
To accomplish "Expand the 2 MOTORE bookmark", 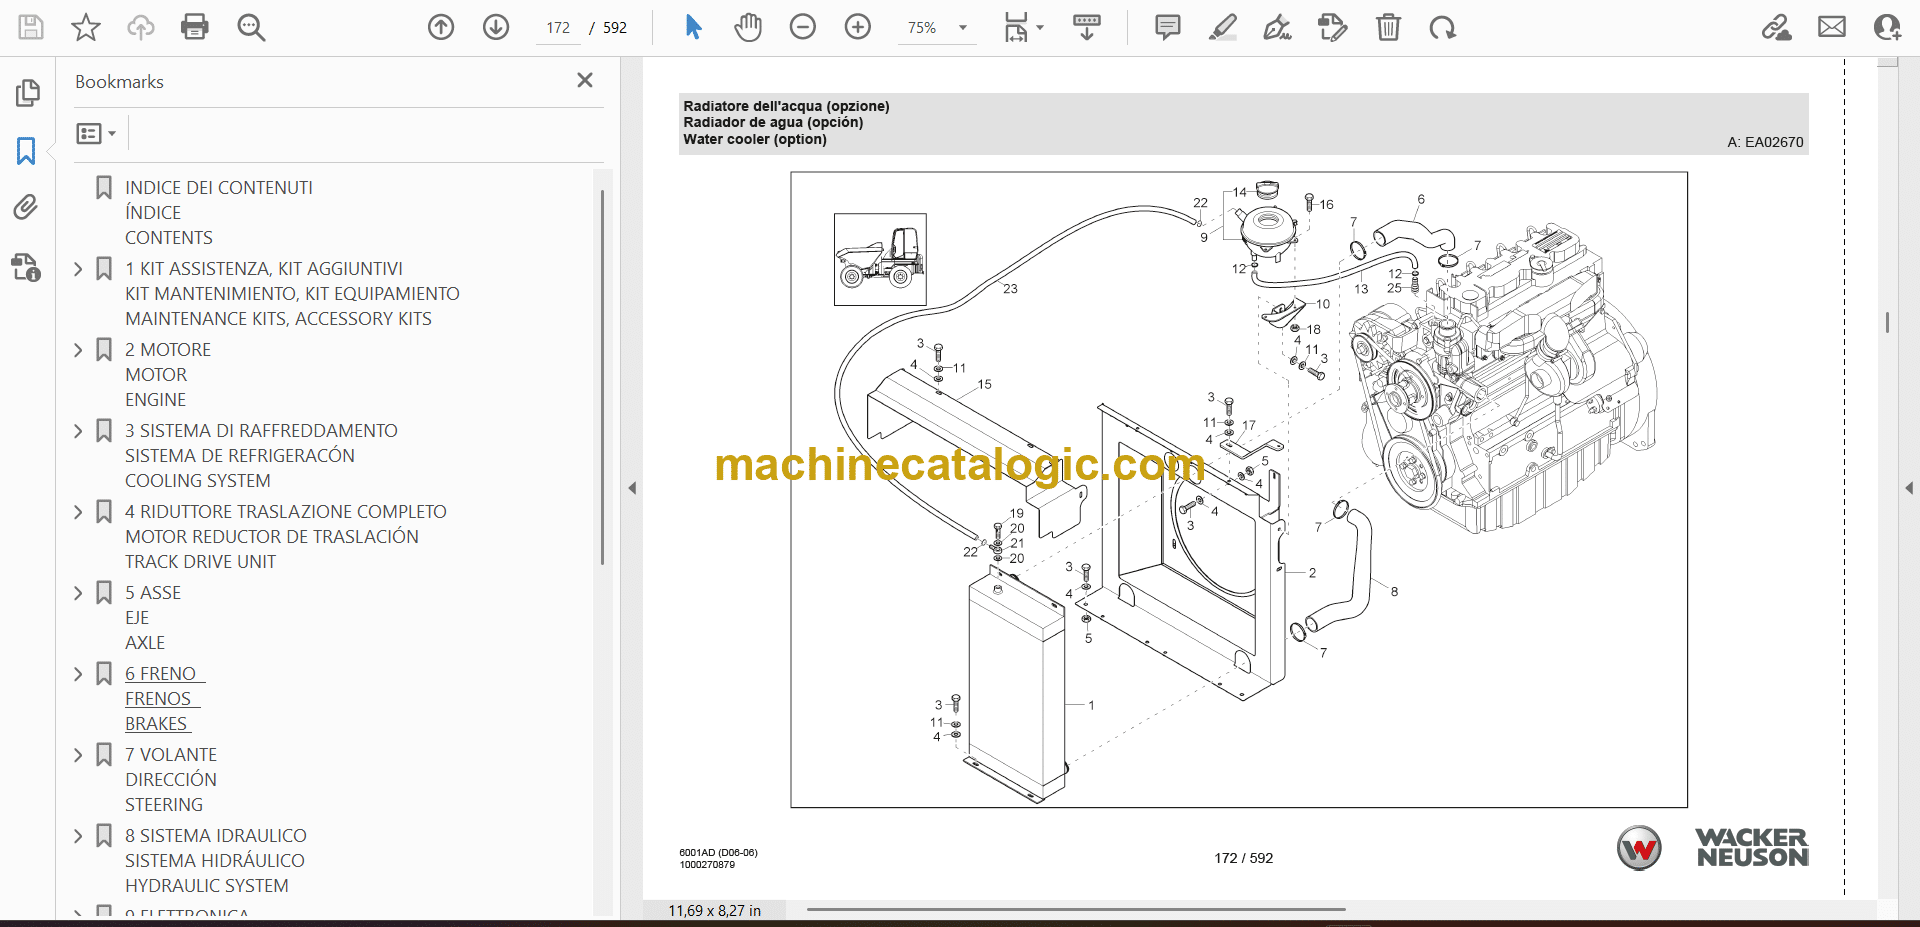I will pos(78,349).
